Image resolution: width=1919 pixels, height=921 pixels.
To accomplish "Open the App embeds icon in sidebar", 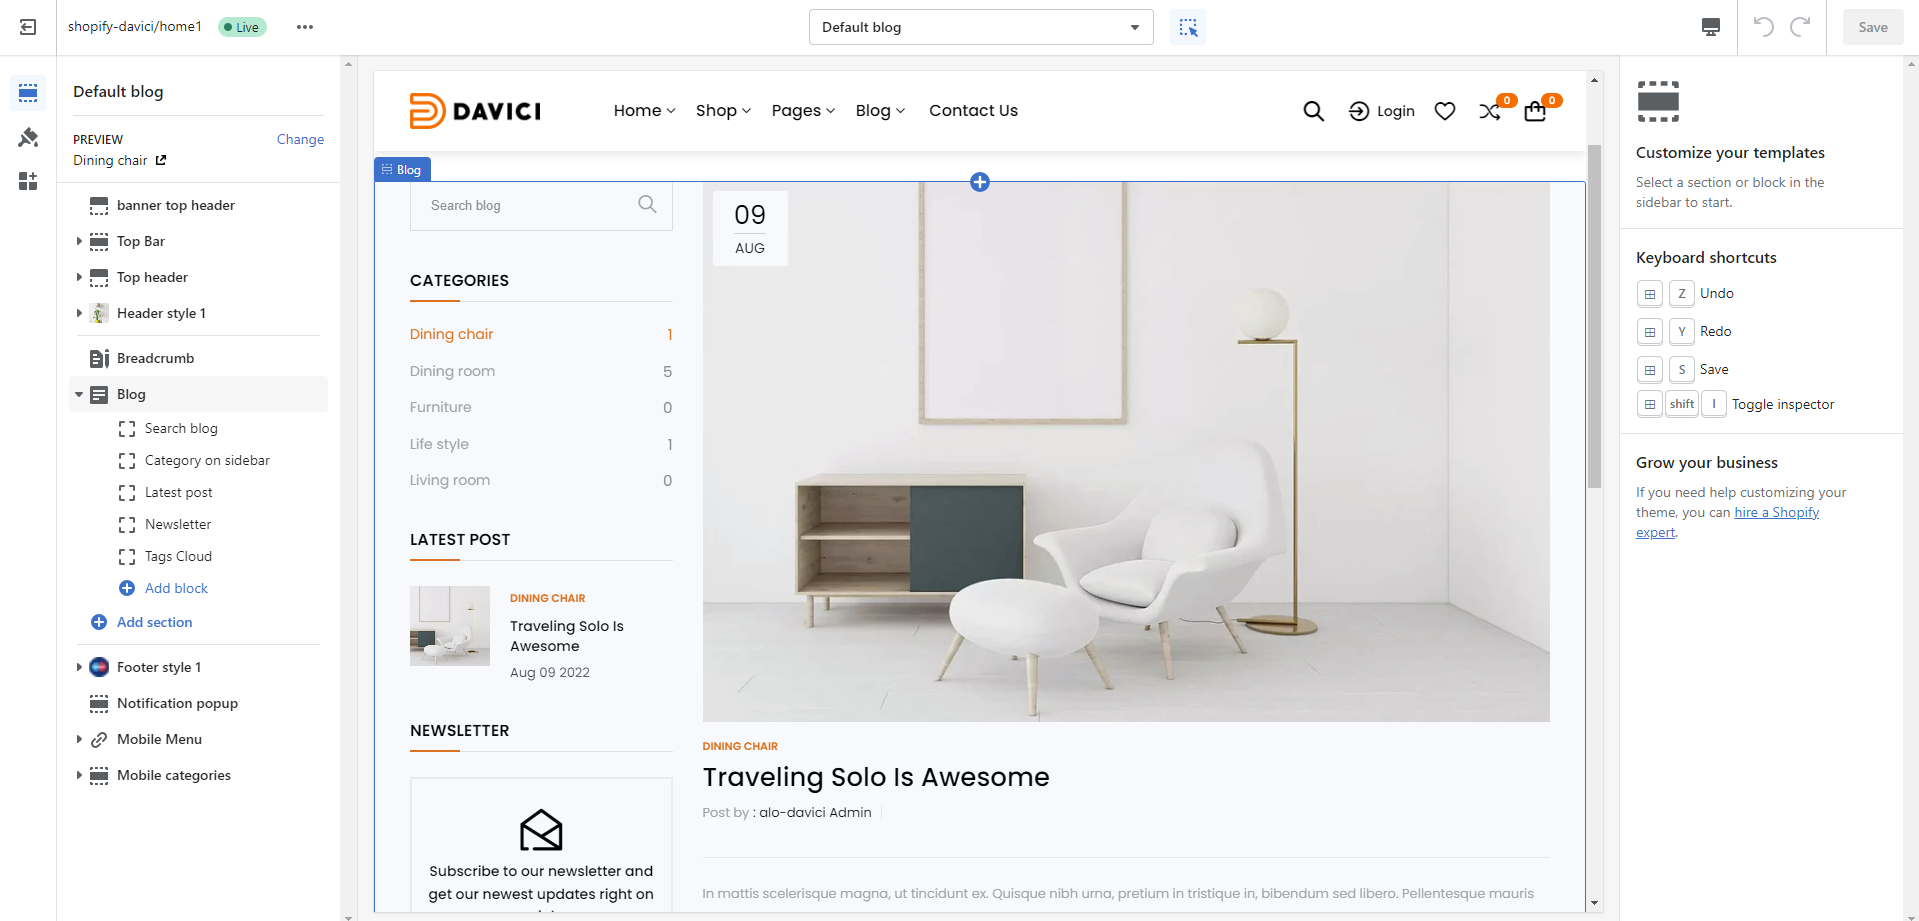I will click(x=28, y=181).
